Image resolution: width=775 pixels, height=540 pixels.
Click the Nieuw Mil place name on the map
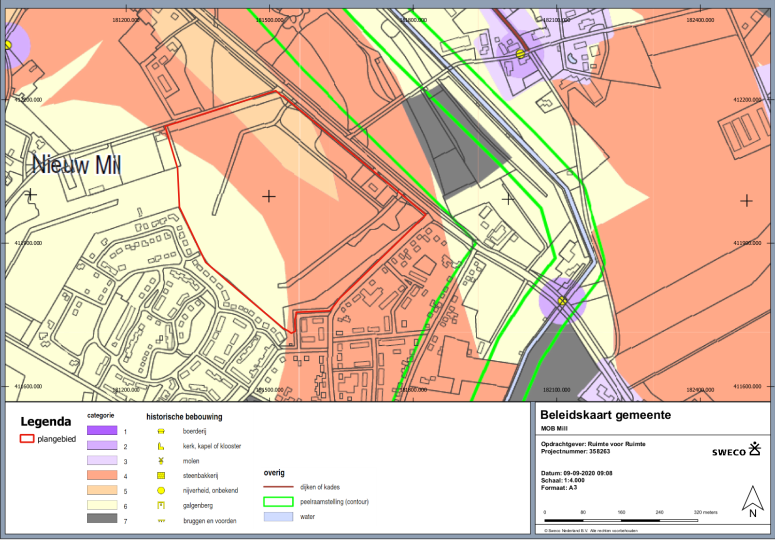pos(77,165)
